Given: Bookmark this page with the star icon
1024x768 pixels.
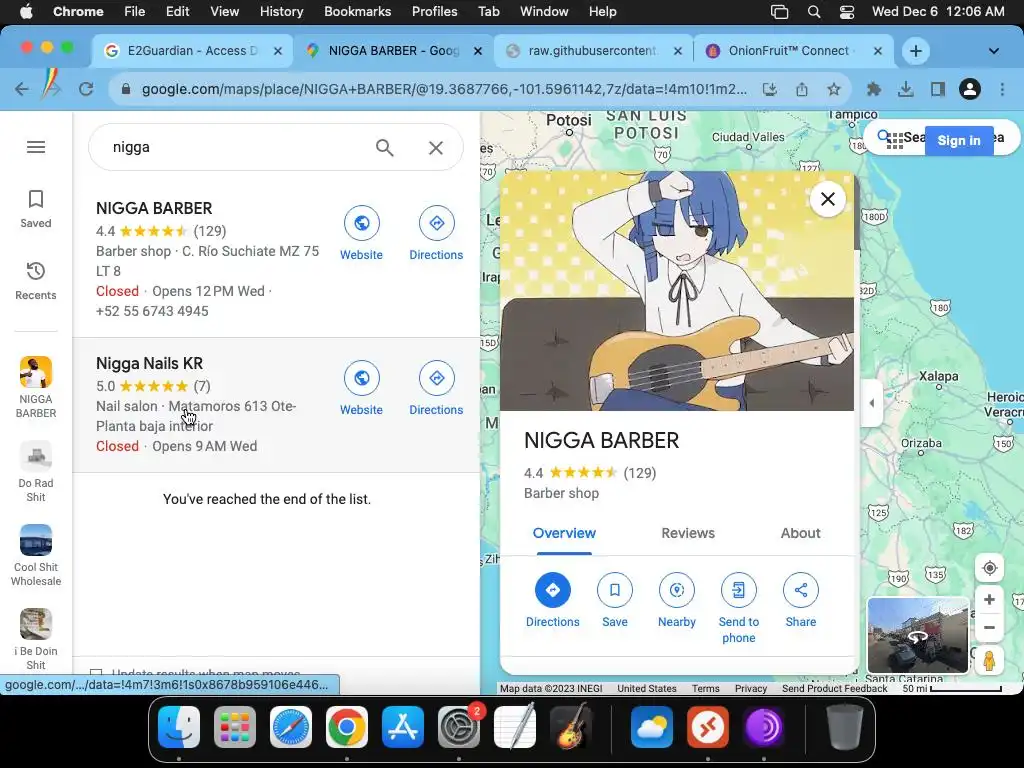Looking at the screenshot, I should click(x=833, y=89).
